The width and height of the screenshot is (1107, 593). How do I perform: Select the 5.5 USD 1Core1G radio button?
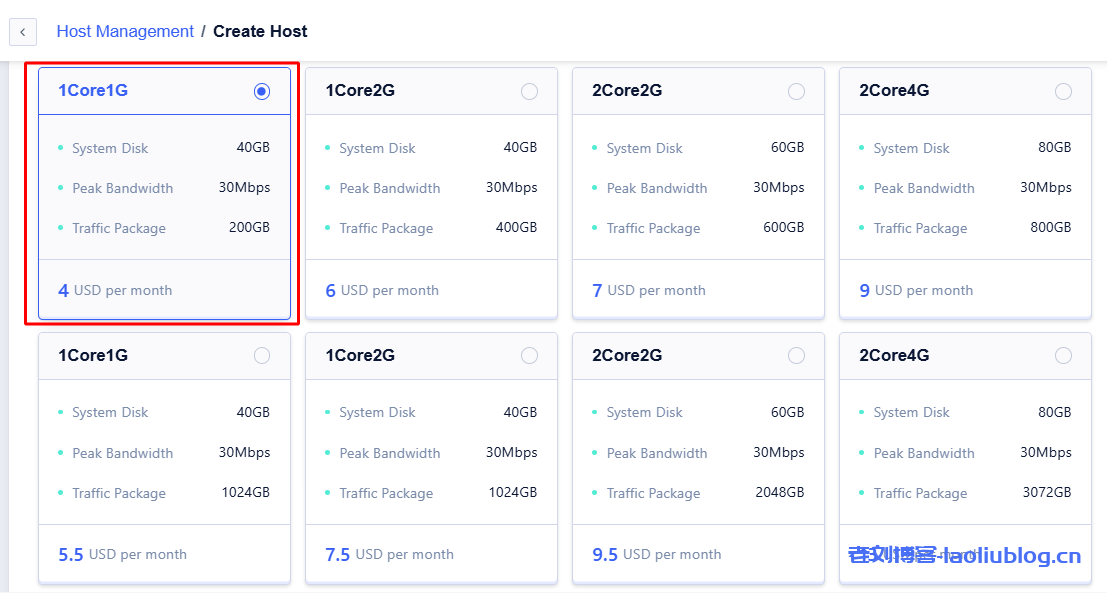pos(262,356)
